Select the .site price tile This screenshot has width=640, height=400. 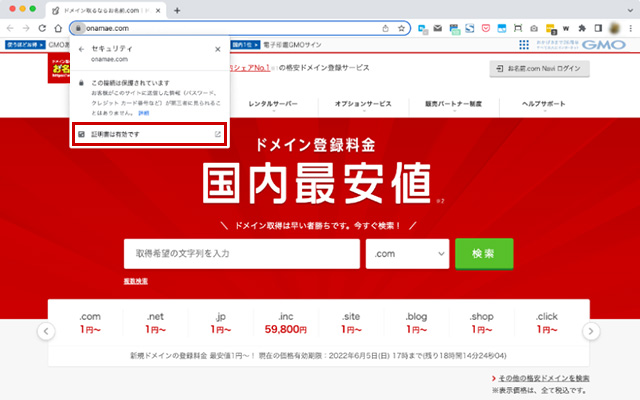click(x=351, y=322)
